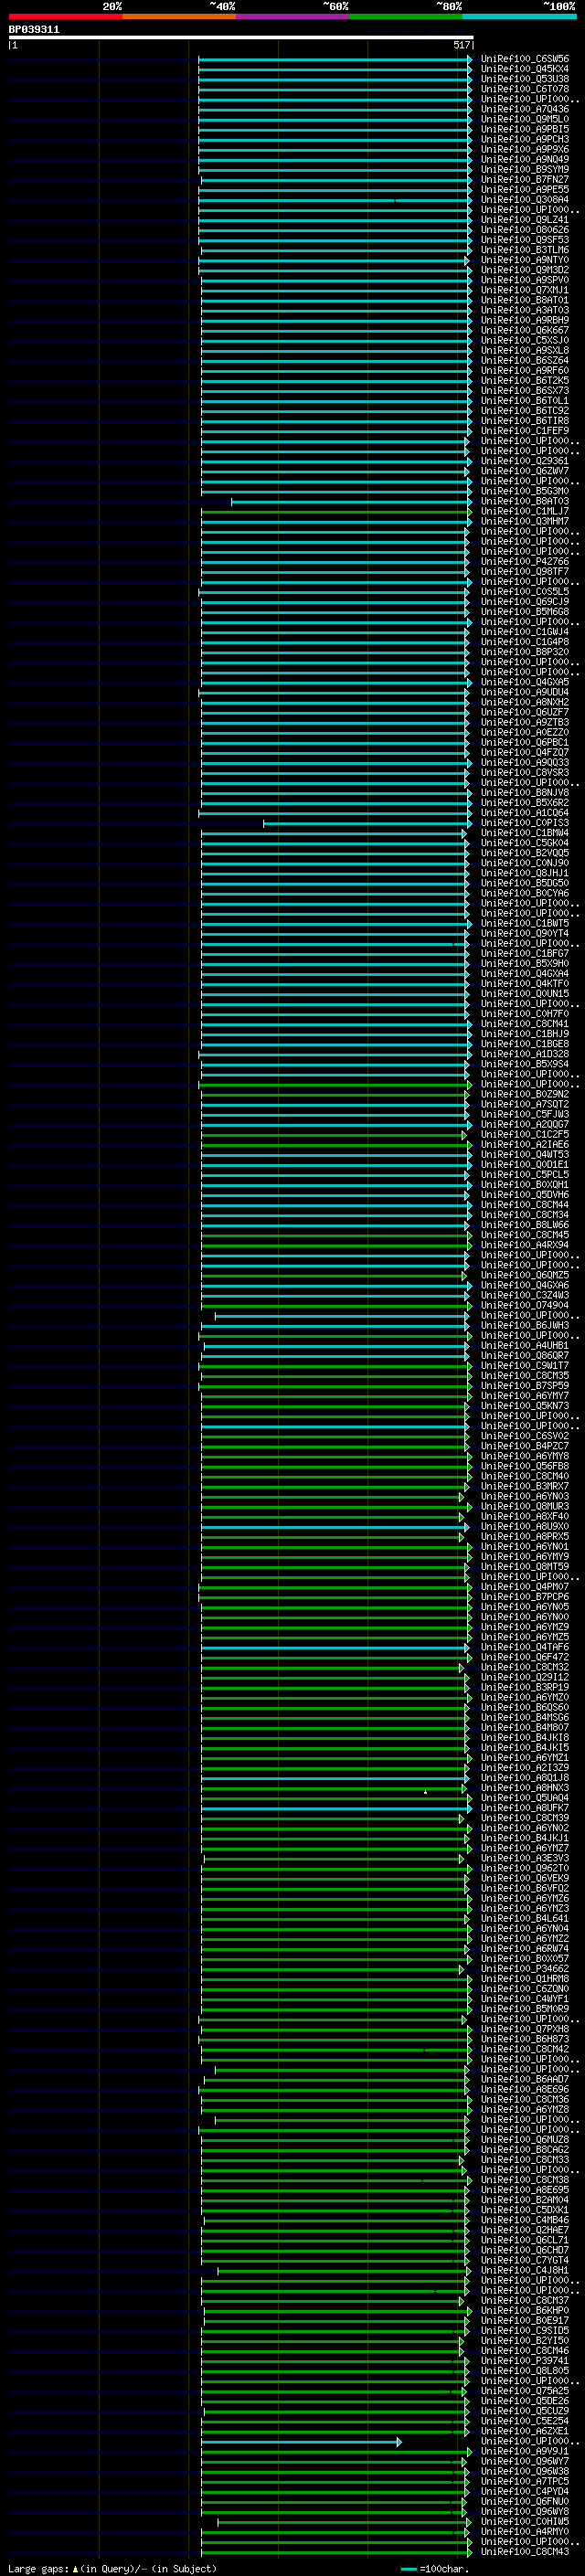Open hit UniRef100_C6SW56
The image size is (585, 2576).
click(525, 59)
